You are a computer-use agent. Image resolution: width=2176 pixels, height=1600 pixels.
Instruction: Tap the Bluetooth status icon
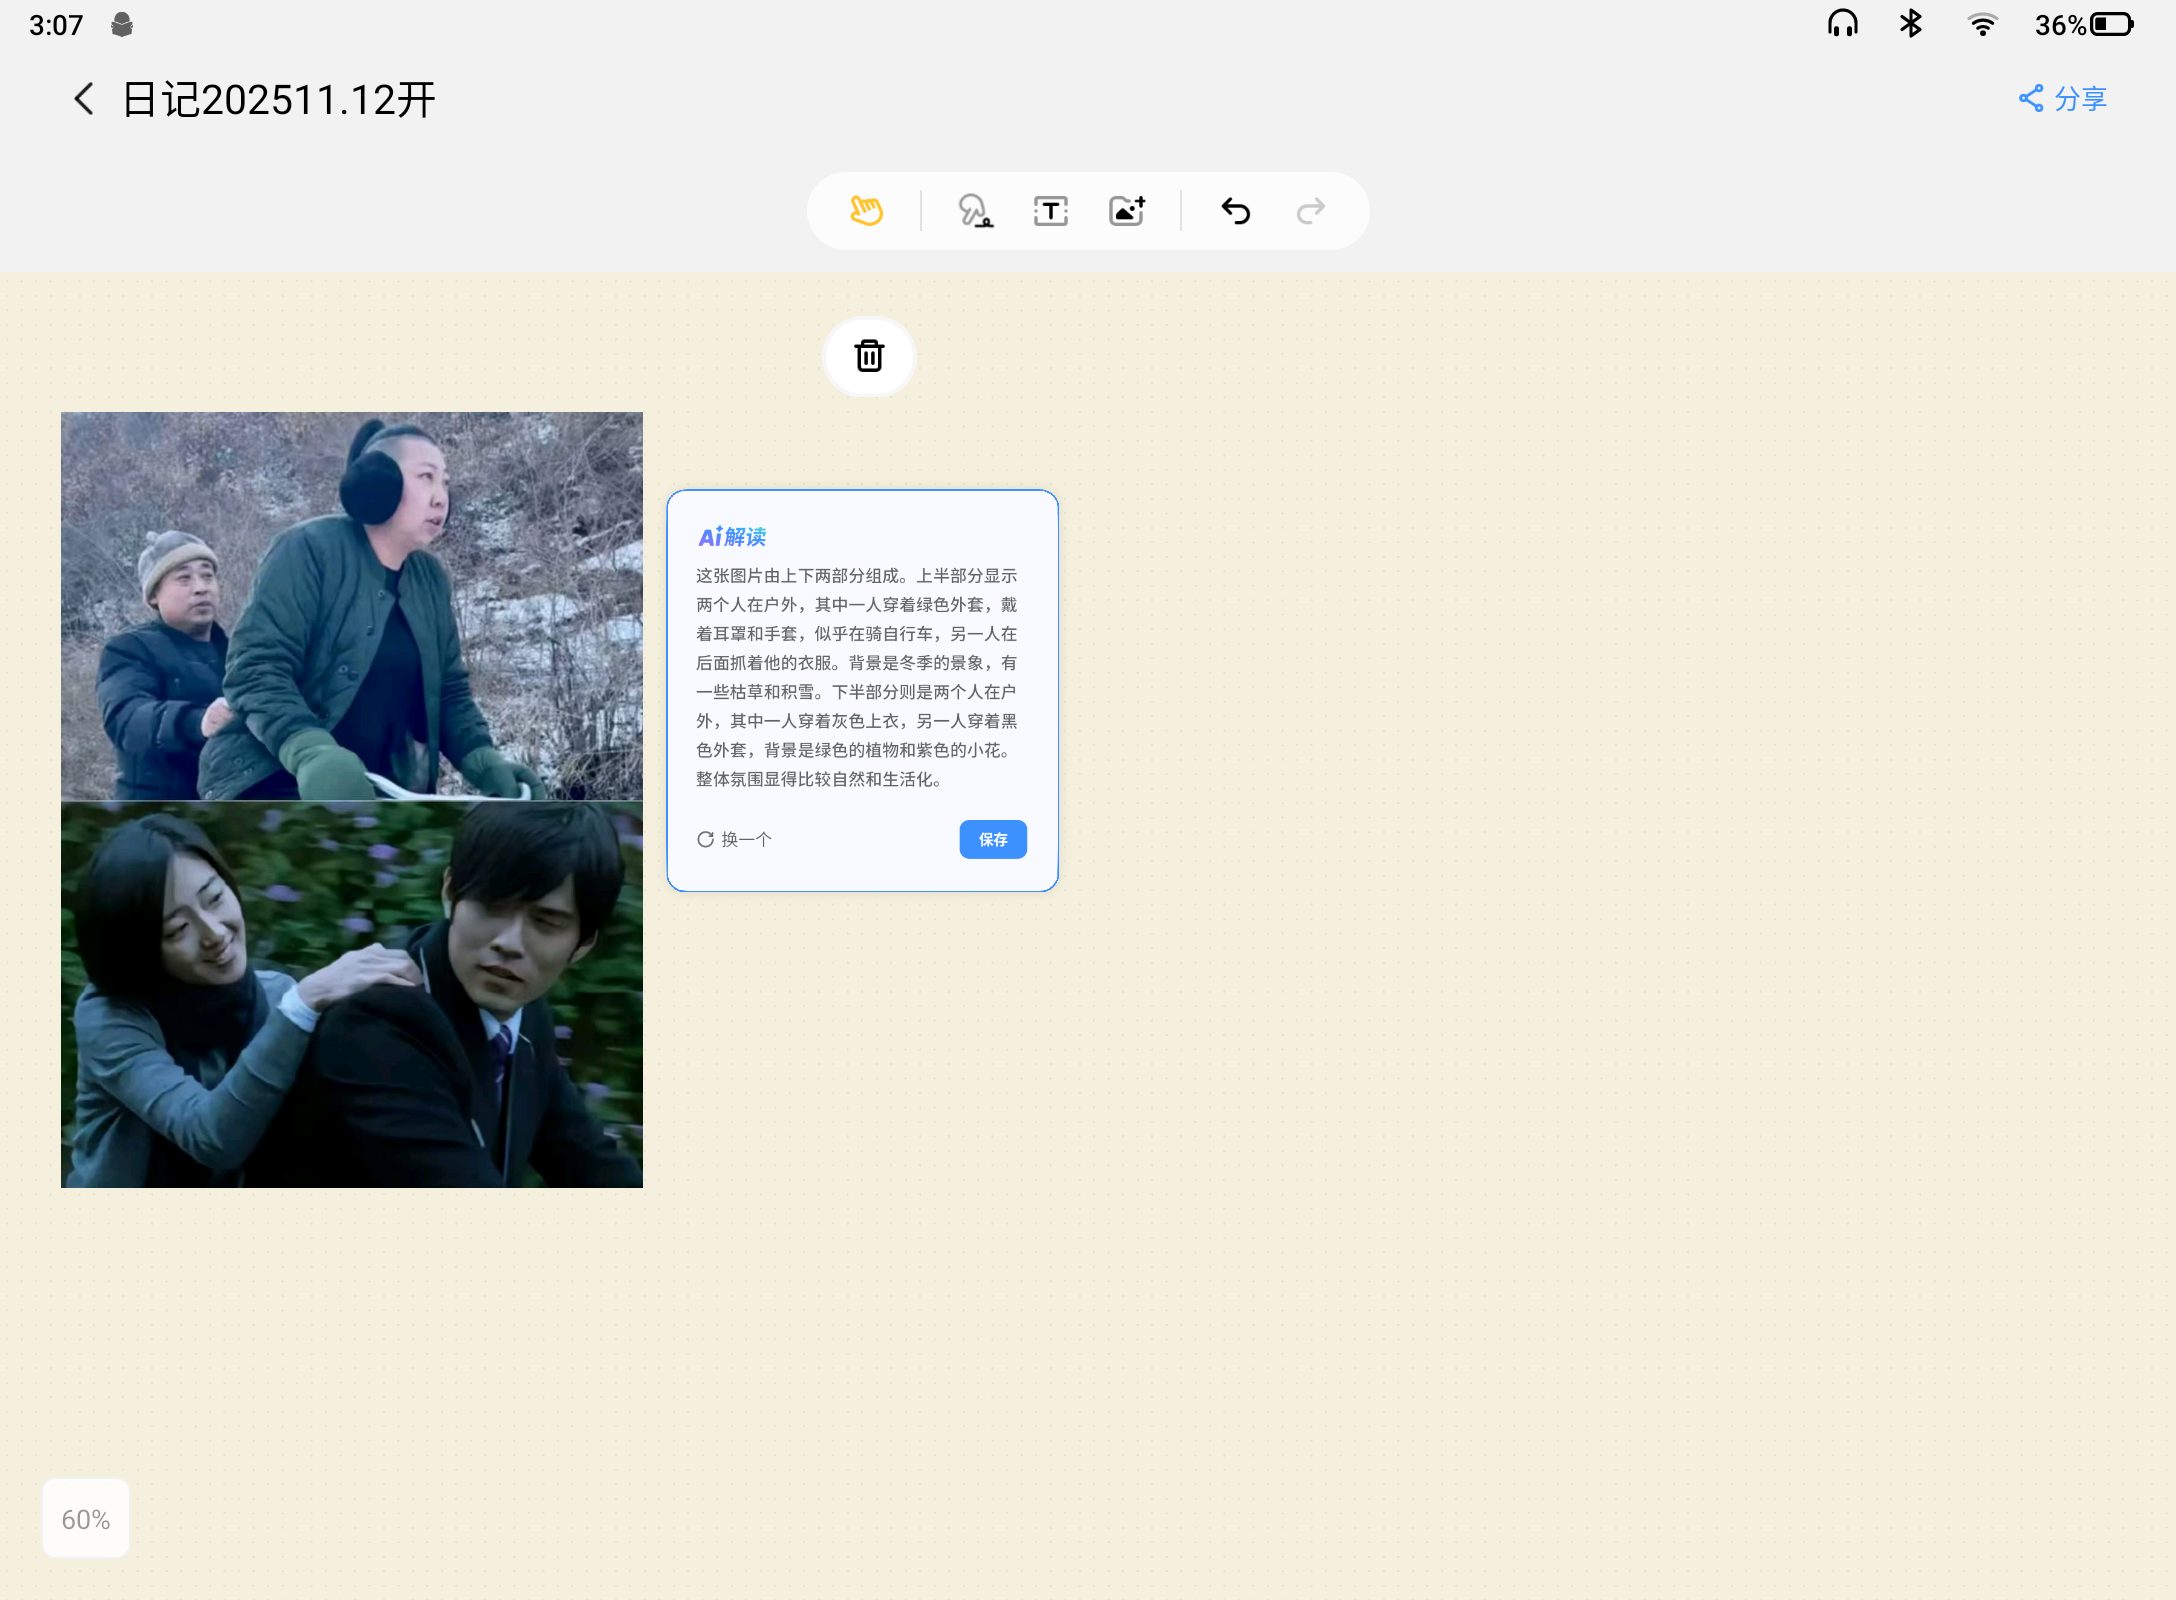(1911, 24)
